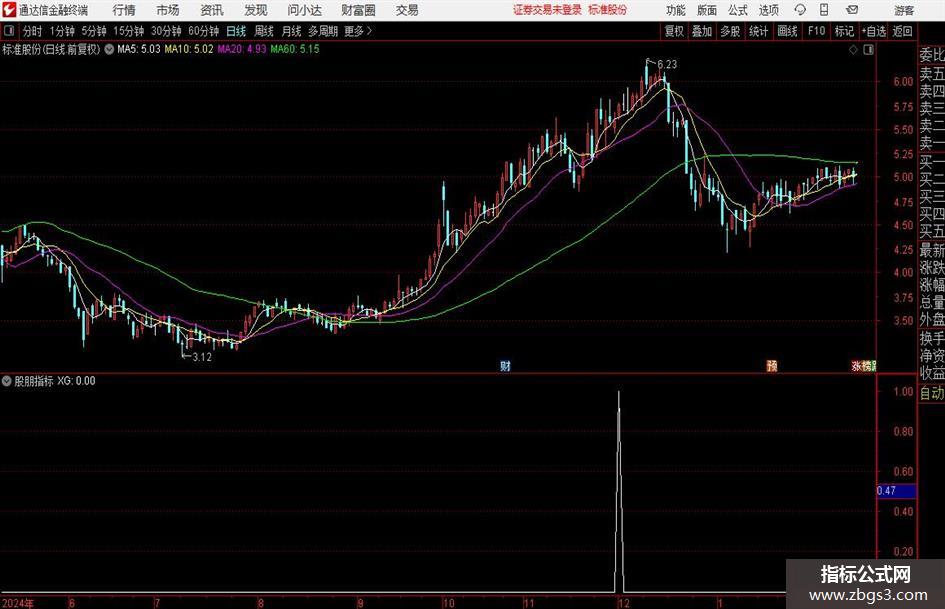The width and height of the screenshot is (945, 609).
Task: Click the 标记 toolbar button
Action: pos(844,31)
